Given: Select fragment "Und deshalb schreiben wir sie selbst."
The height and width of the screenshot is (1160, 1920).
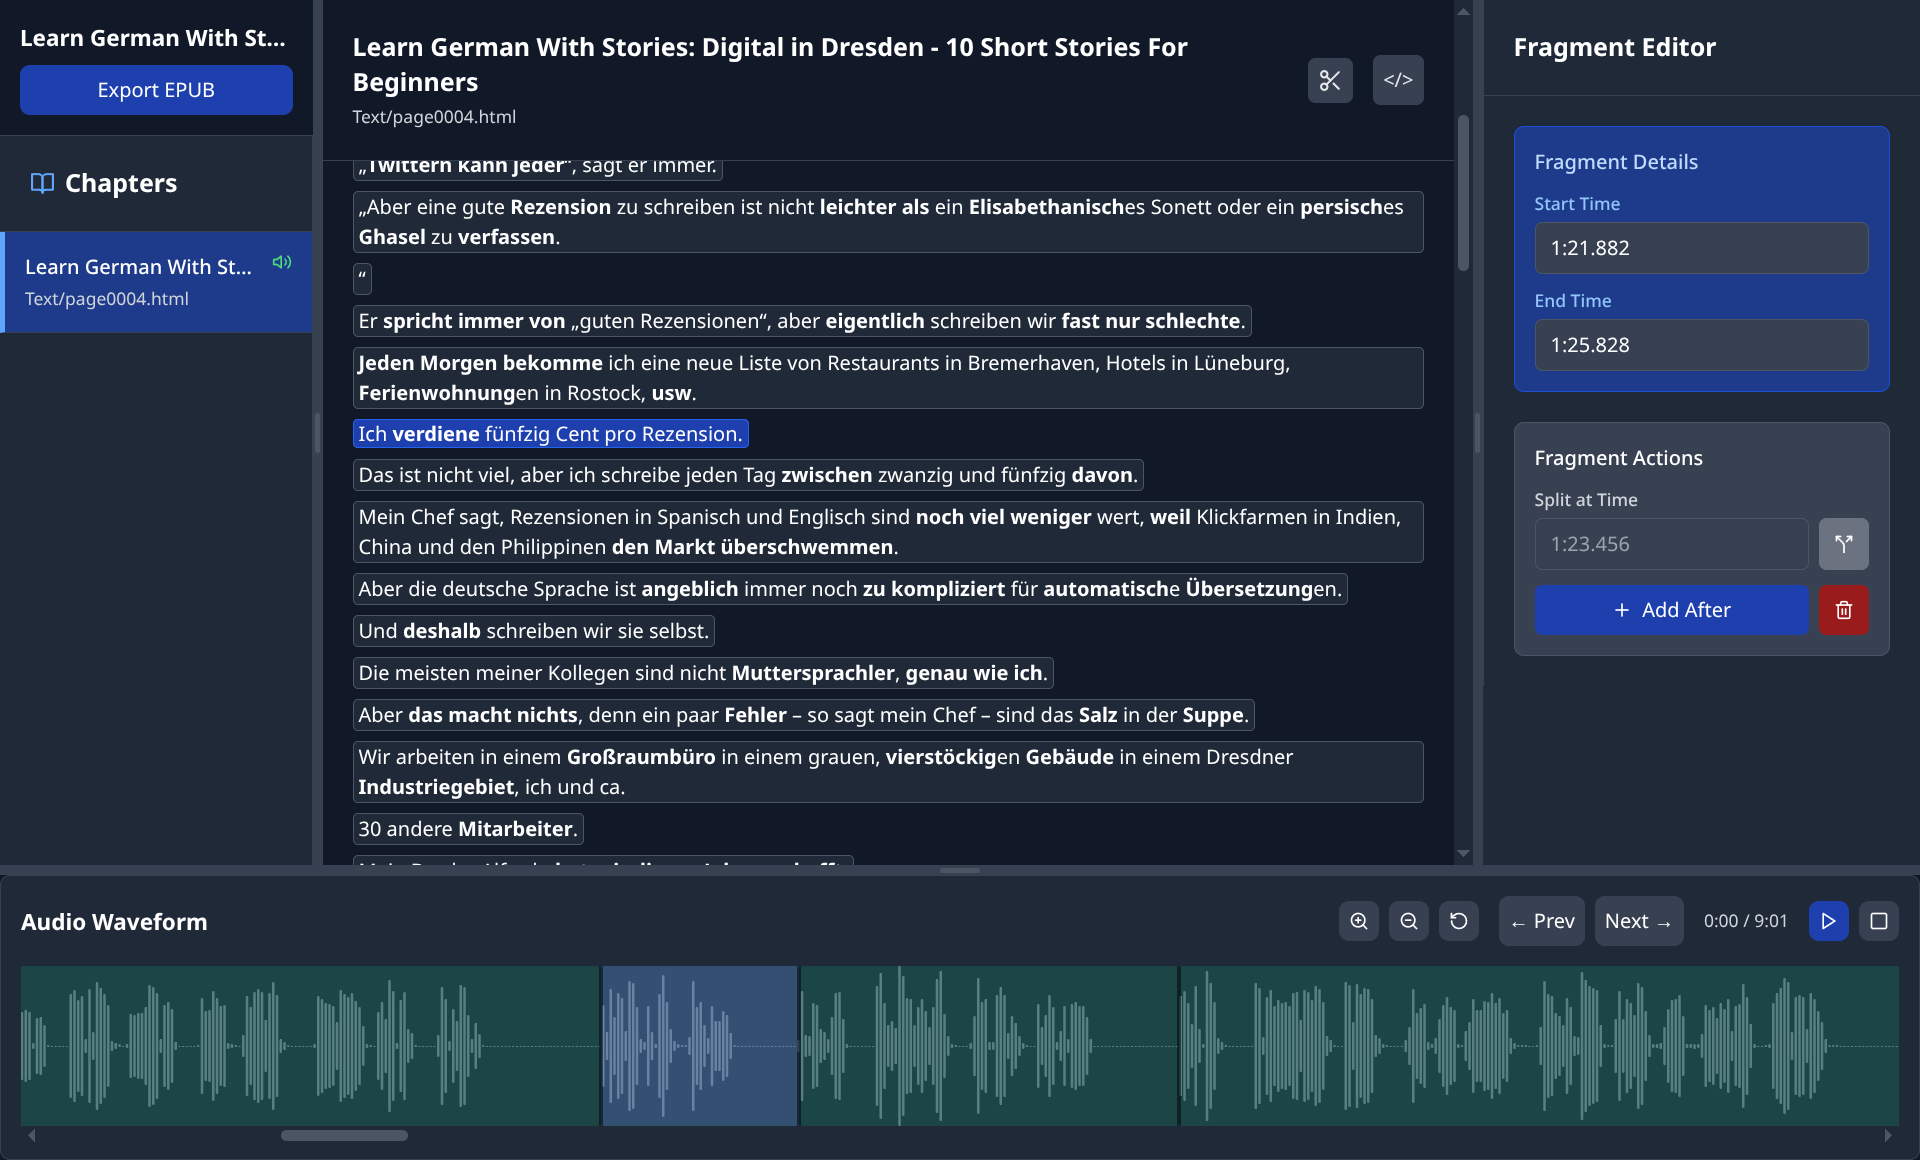Looking at the screenshot, I should (534, 631).
